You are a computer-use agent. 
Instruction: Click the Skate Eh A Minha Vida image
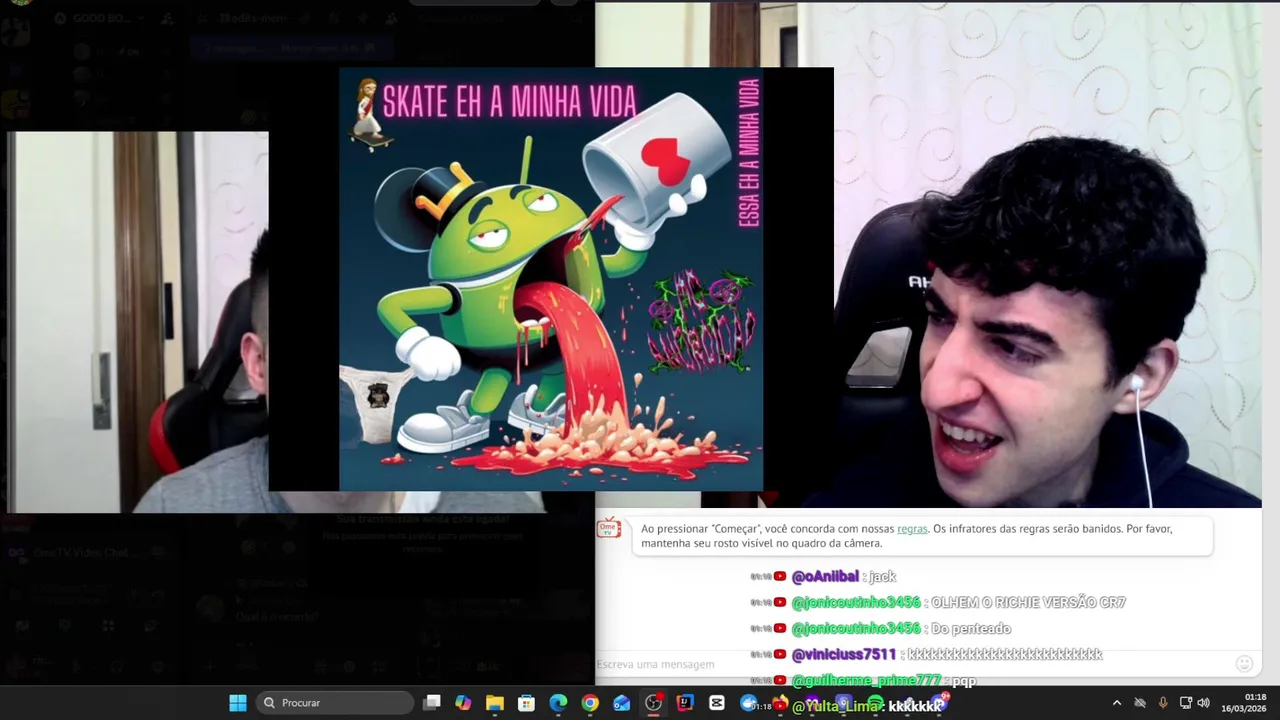pos(551,280)
